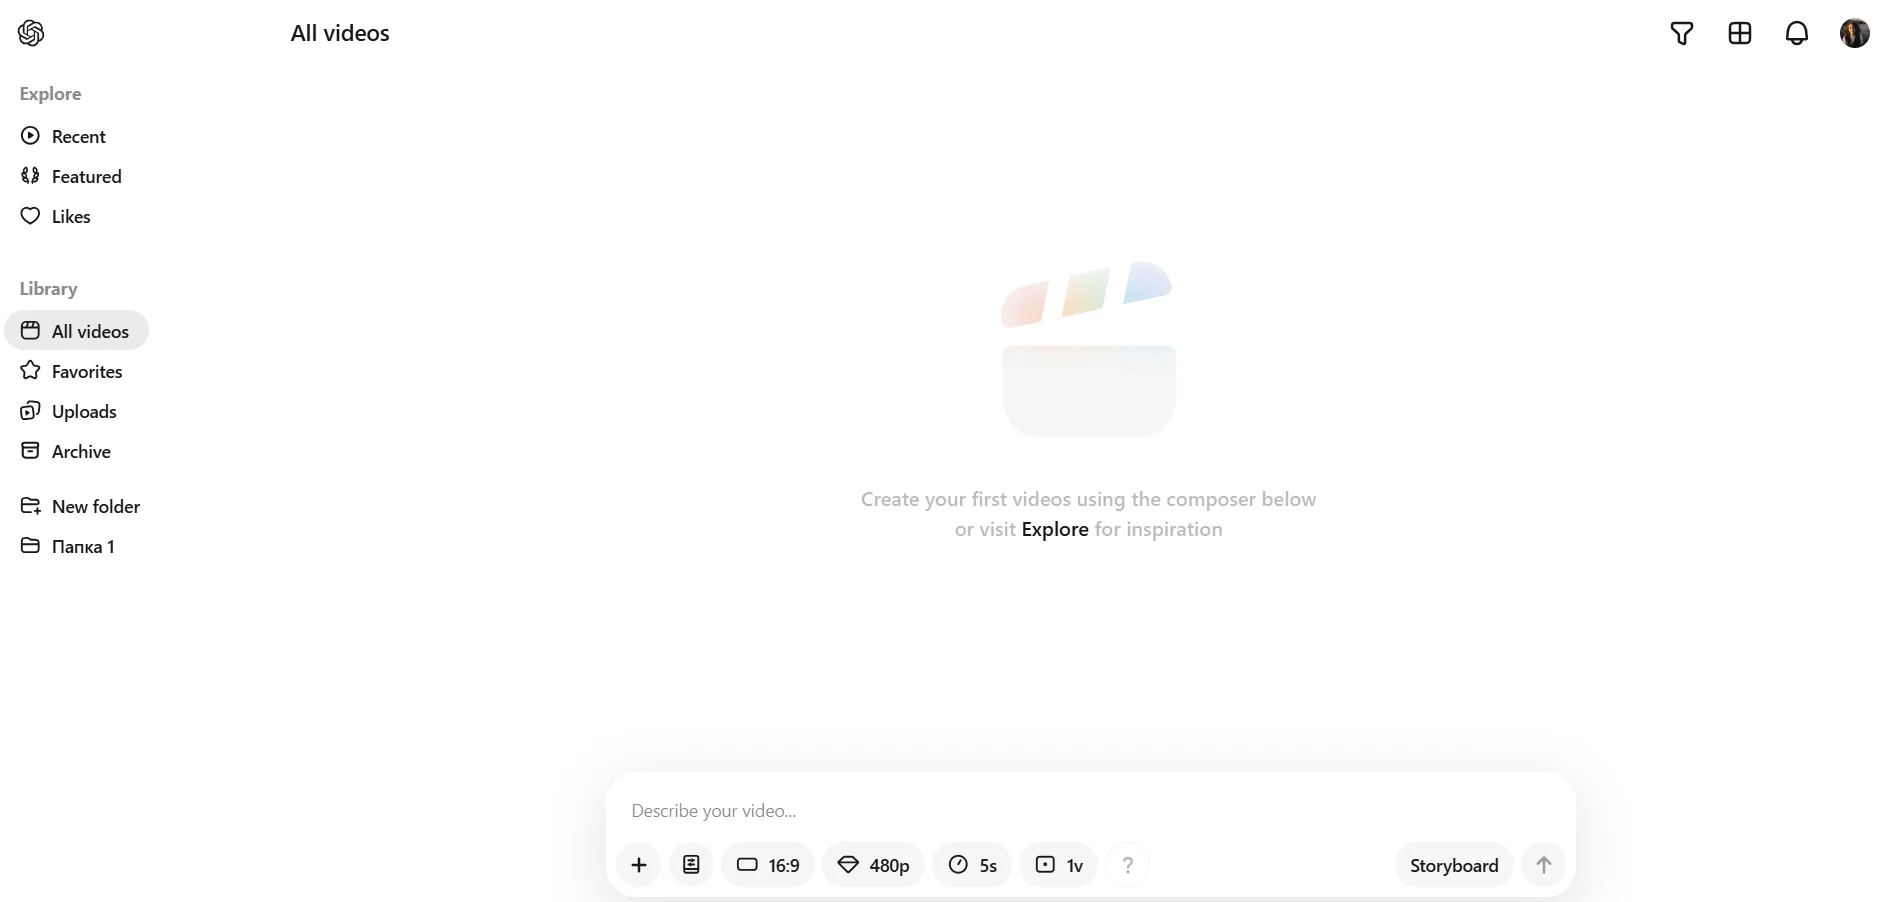Create a New folder

tap(81, 506)
